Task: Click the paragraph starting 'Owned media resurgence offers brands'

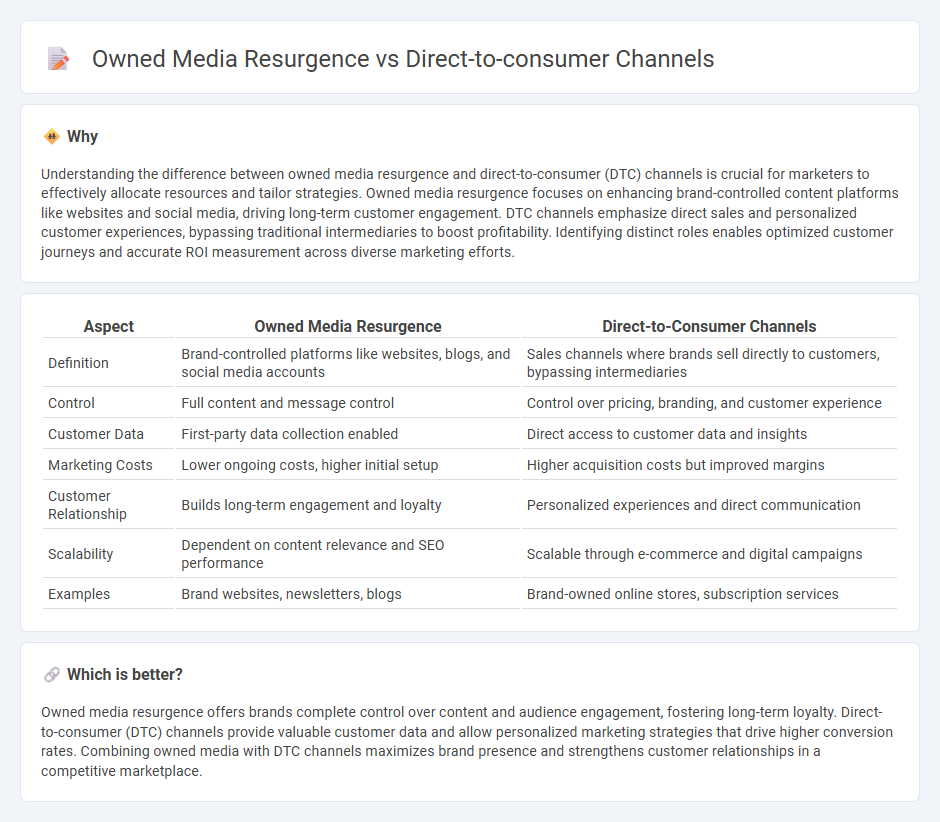Action: (467, 742)
